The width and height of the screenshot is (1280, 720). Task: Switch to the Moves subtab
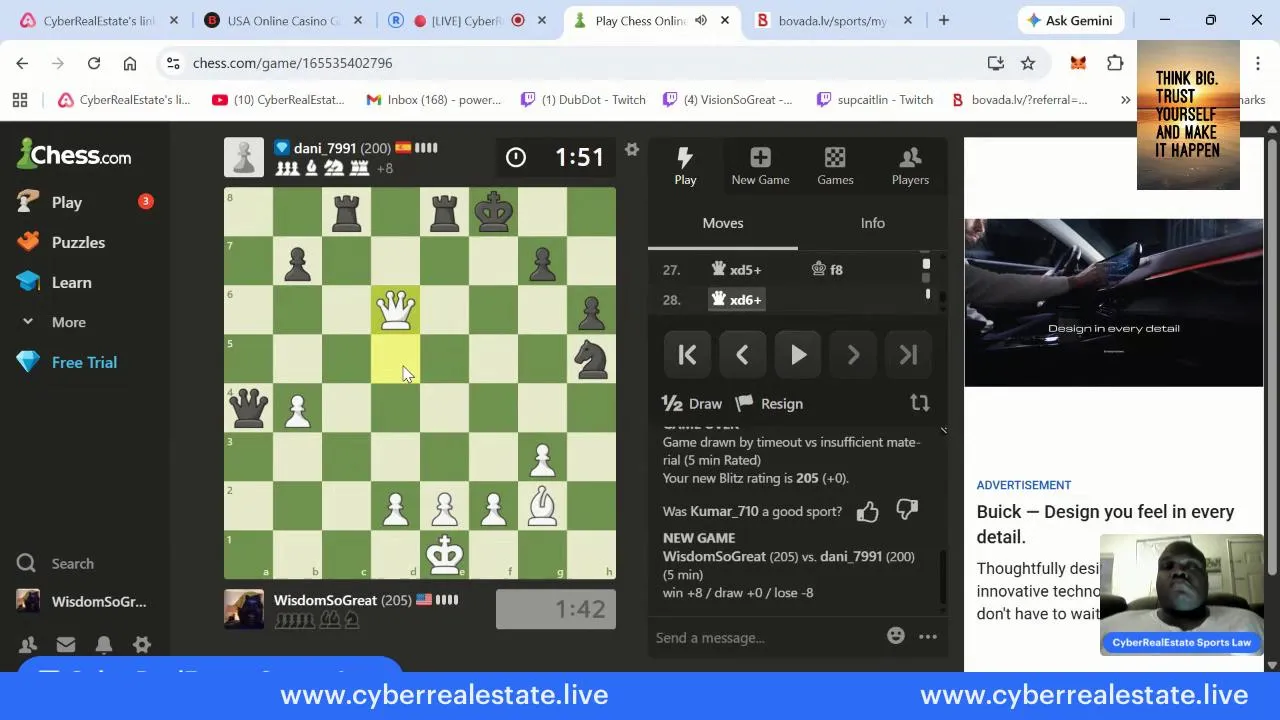coord(723,223)
